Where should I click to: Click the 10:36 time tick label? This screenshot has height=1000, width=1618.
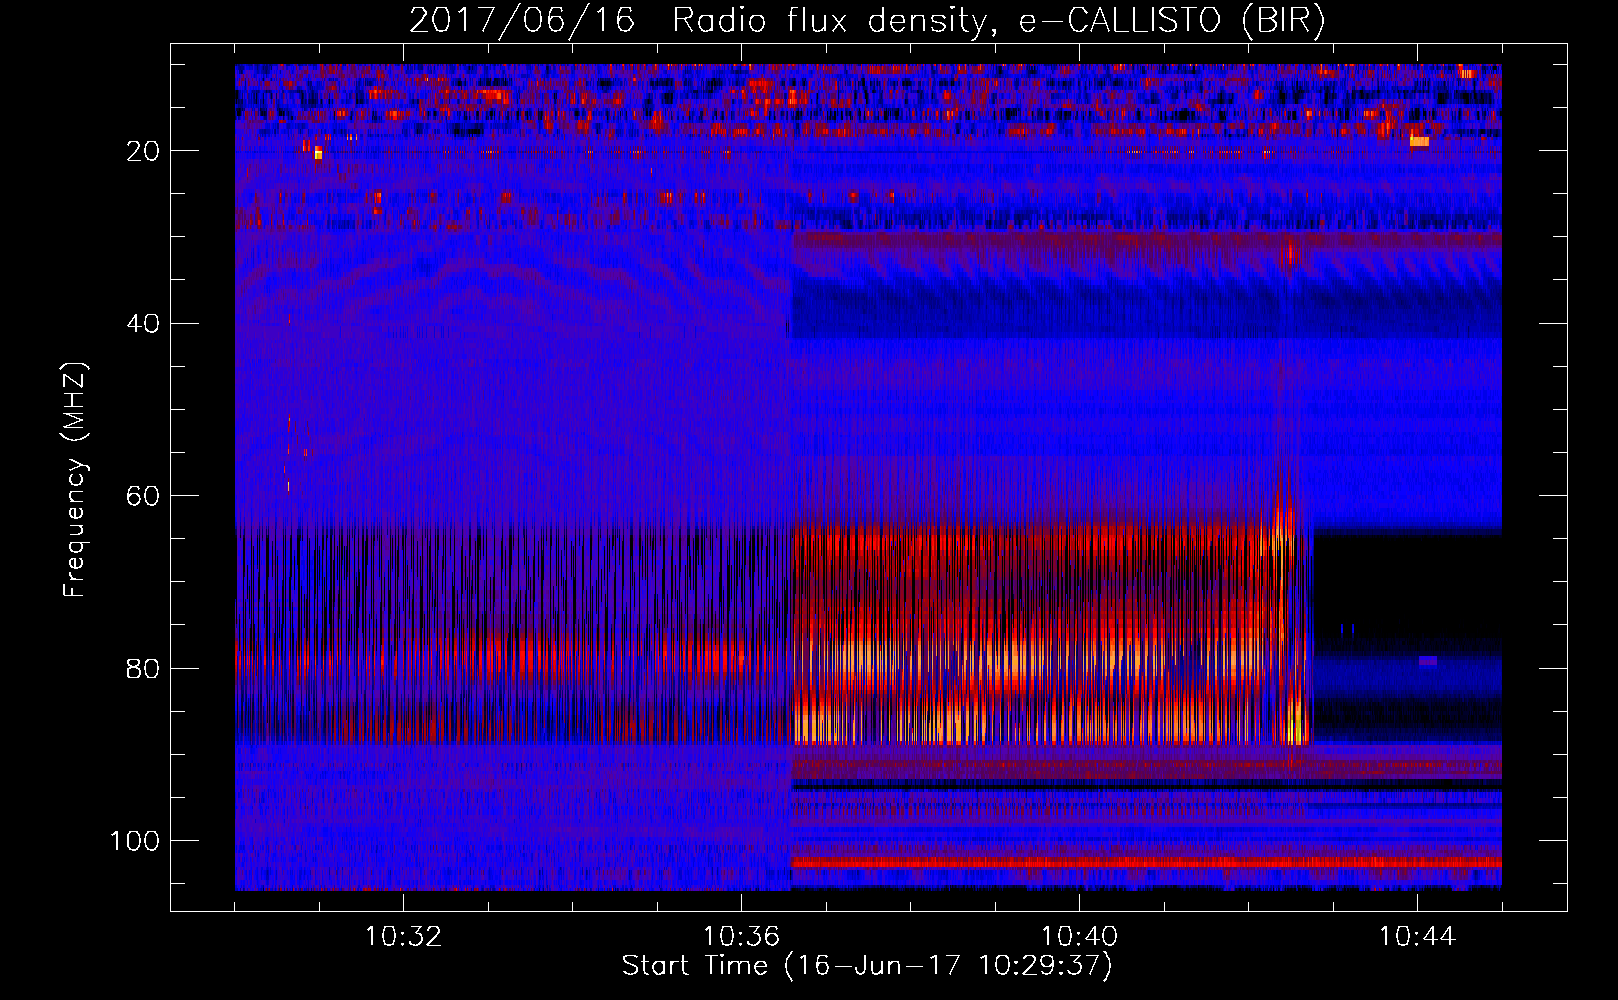tap(741, 937)
